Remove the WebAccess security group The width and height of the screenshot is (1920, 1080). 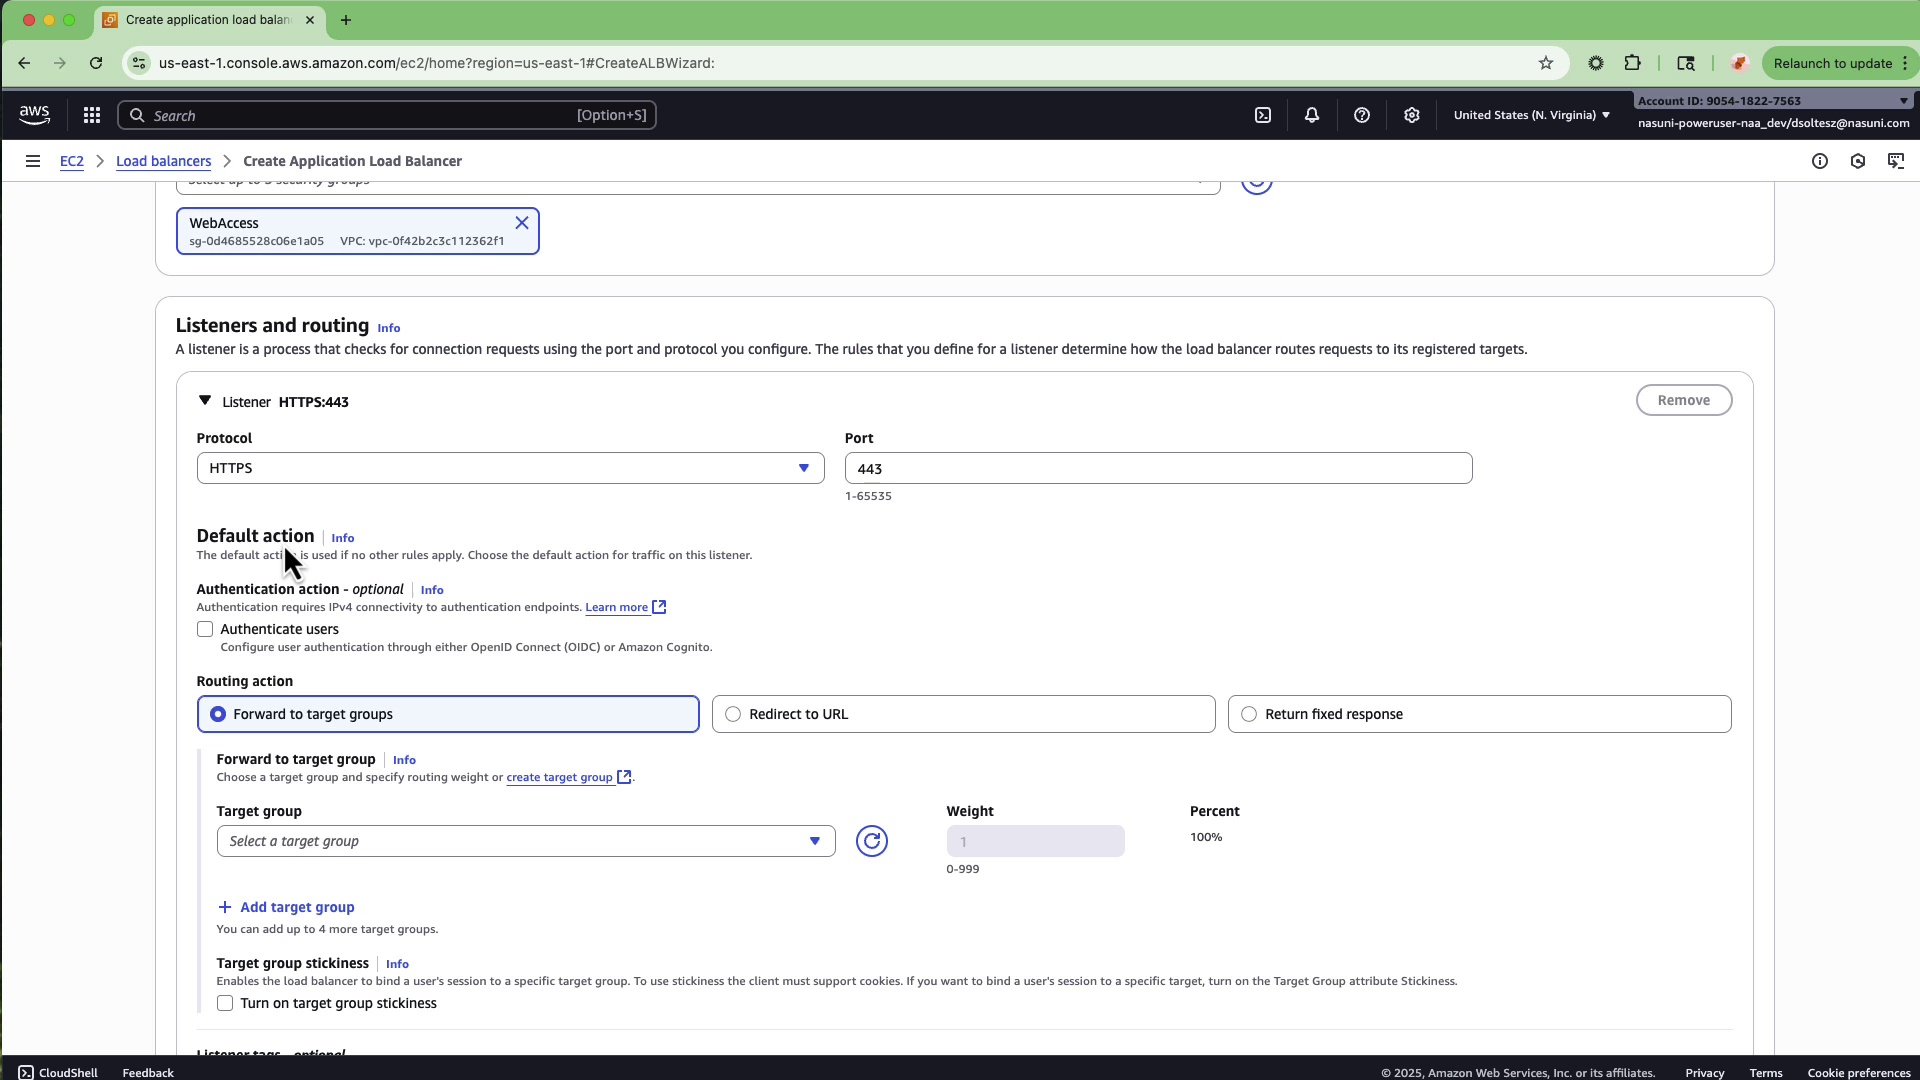[x=522, y=222]
